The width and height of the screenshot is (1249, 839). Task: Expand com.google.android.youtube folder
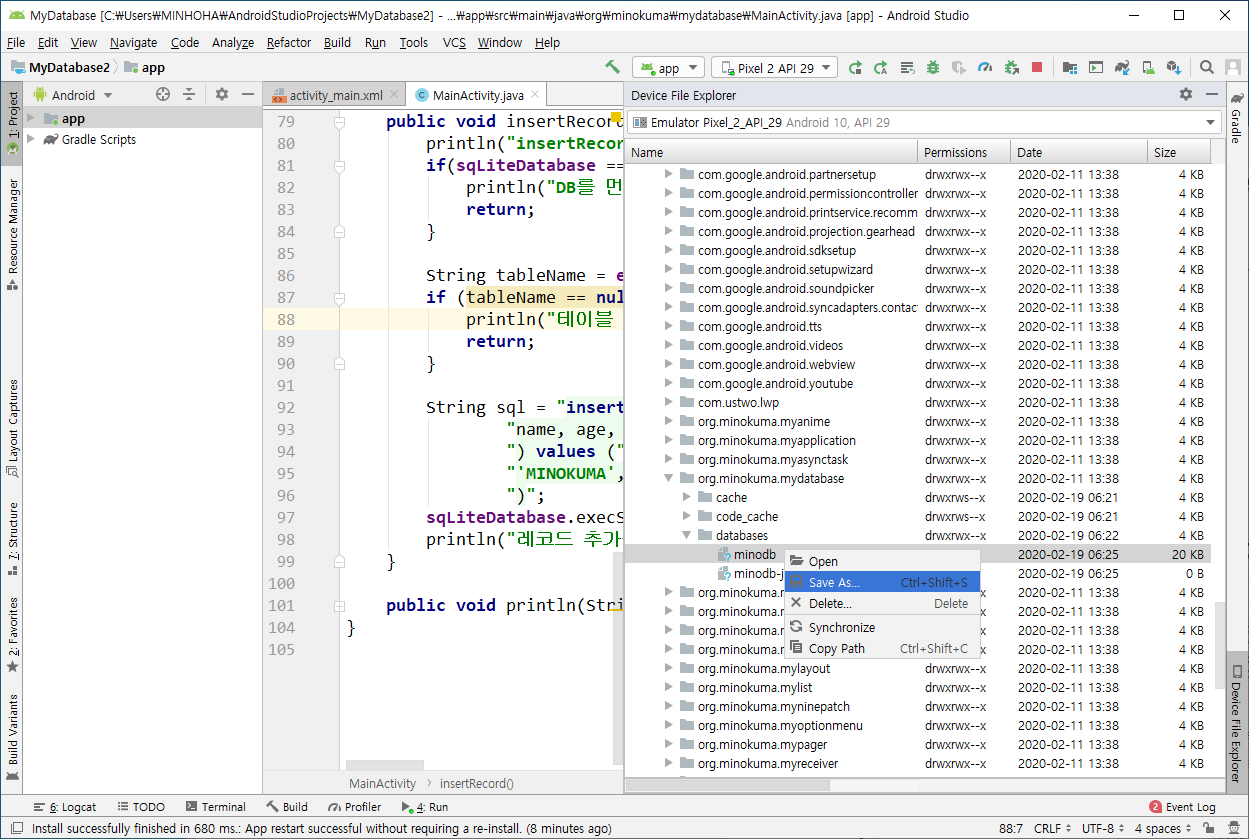pyautogui.click(x=670, y=383)
